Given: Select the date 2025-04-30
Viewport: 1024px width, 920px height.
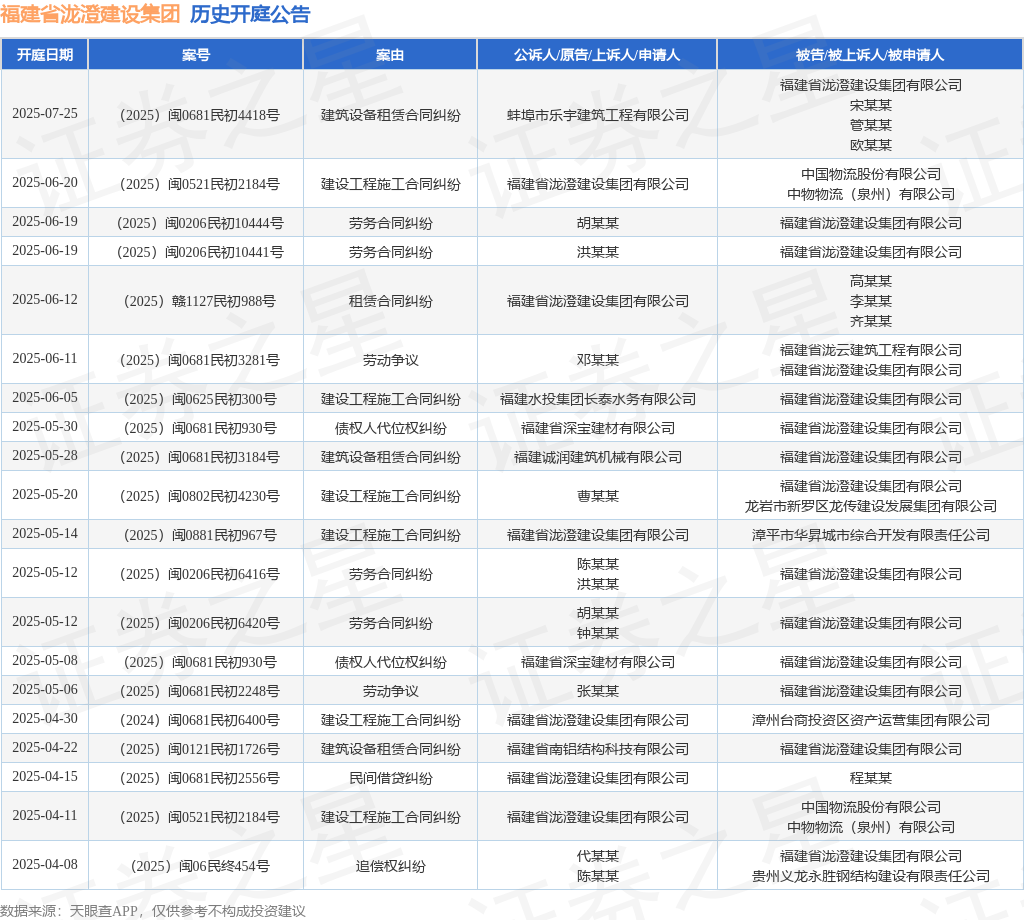Looking at the screenshot, I should coord(44,718).
